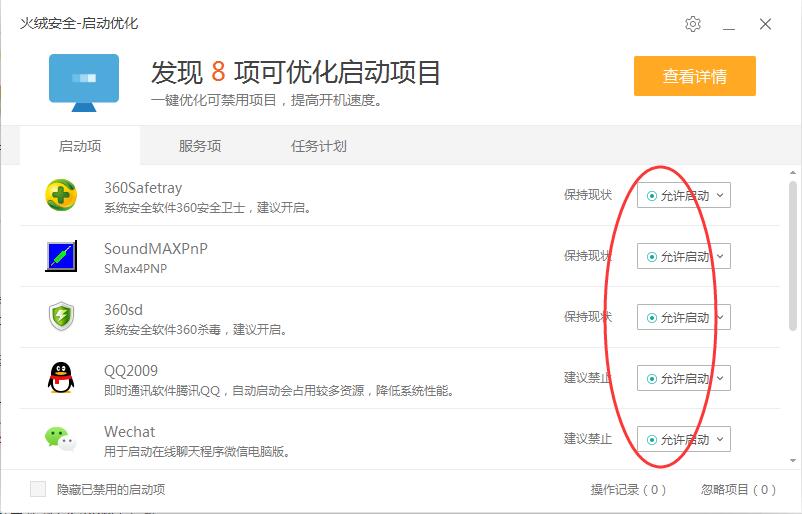Click the QQ2009 penguin icon

click(x=61, y=378)
